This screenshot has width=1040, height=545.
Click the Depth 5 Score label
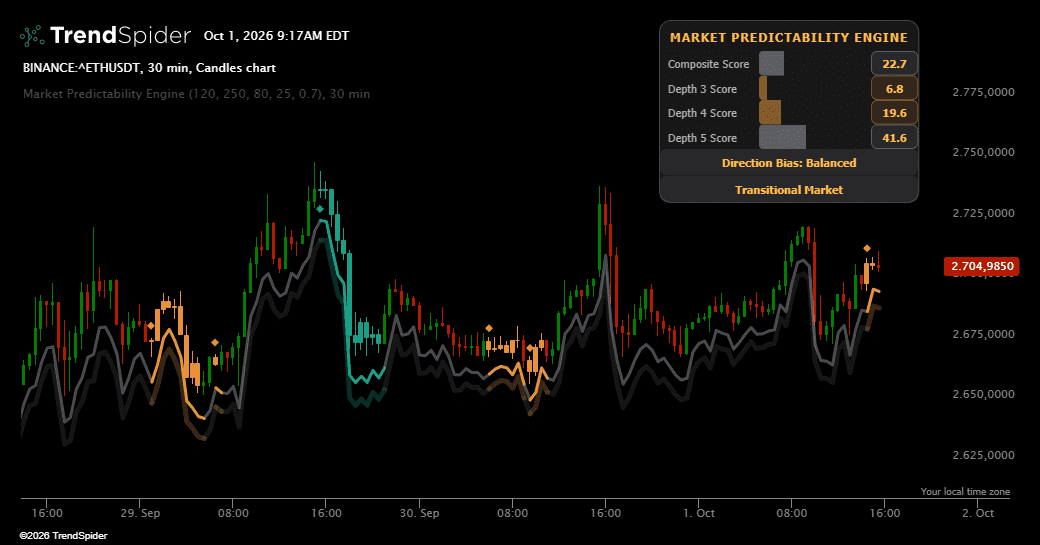(x=702, y=138)
